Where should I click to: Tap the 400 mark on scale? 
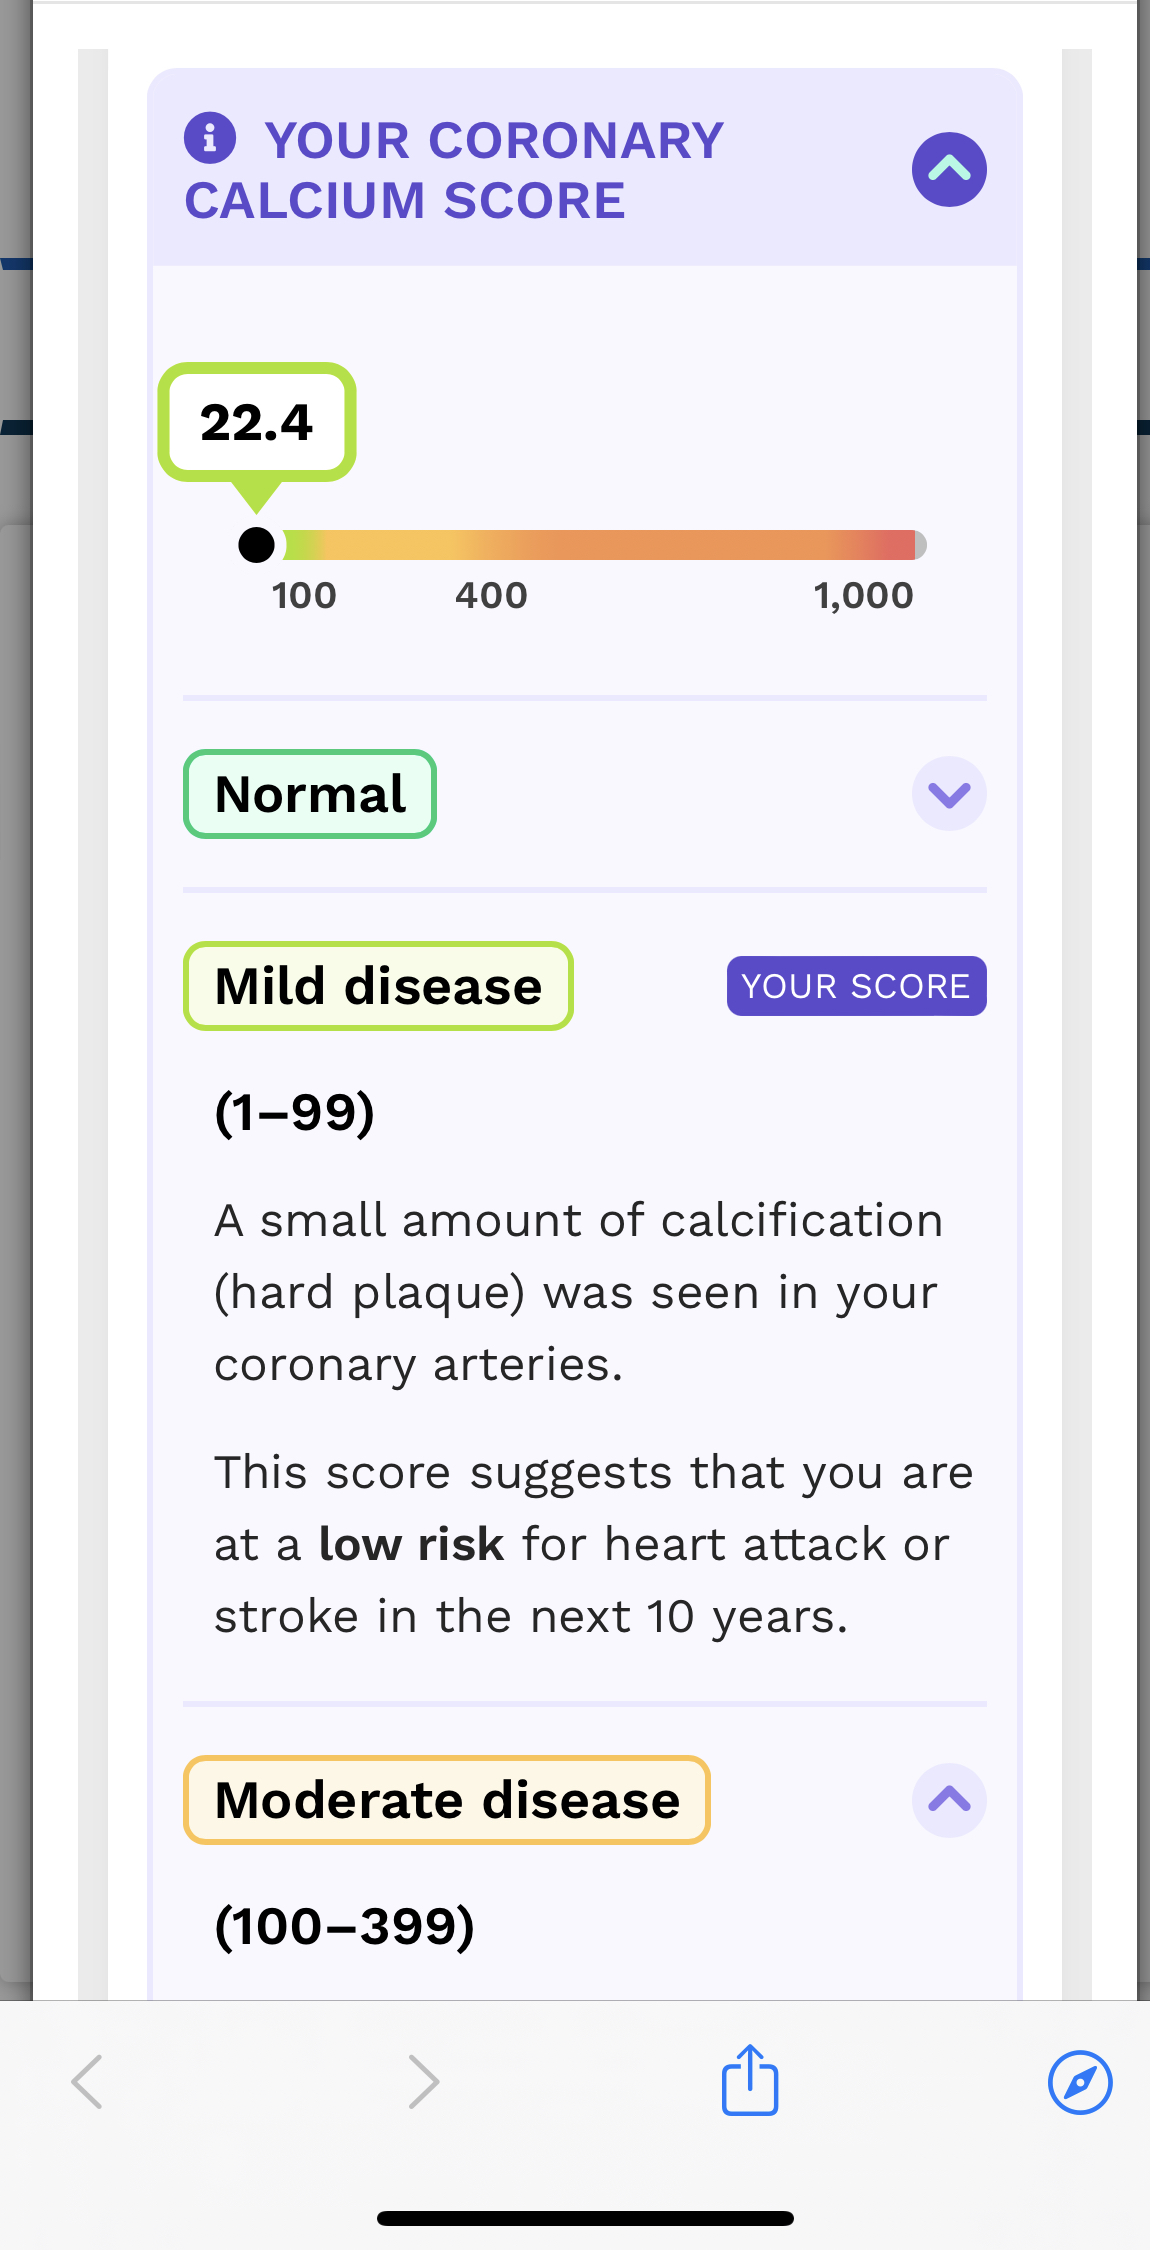coord(491,596)
